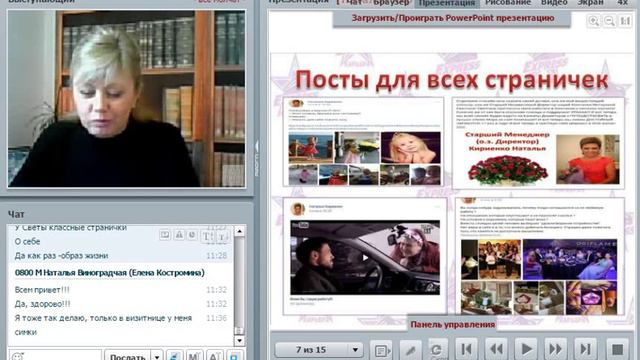Open the emoticon picker in chat input
The height and width of the screenshot is (360, 640).
point(17,357)
